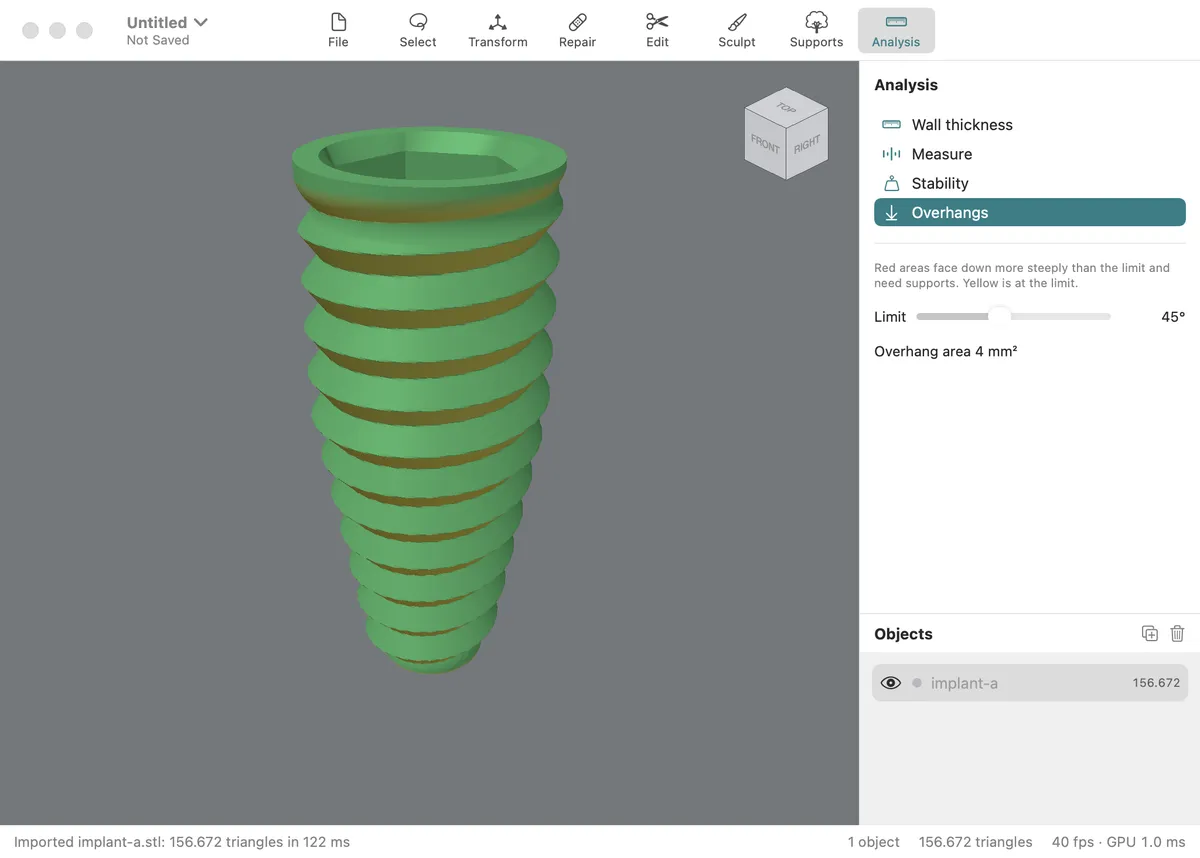Switch to the Analysis tab
Screen dimensions: 1200x858
coord(896,30)
